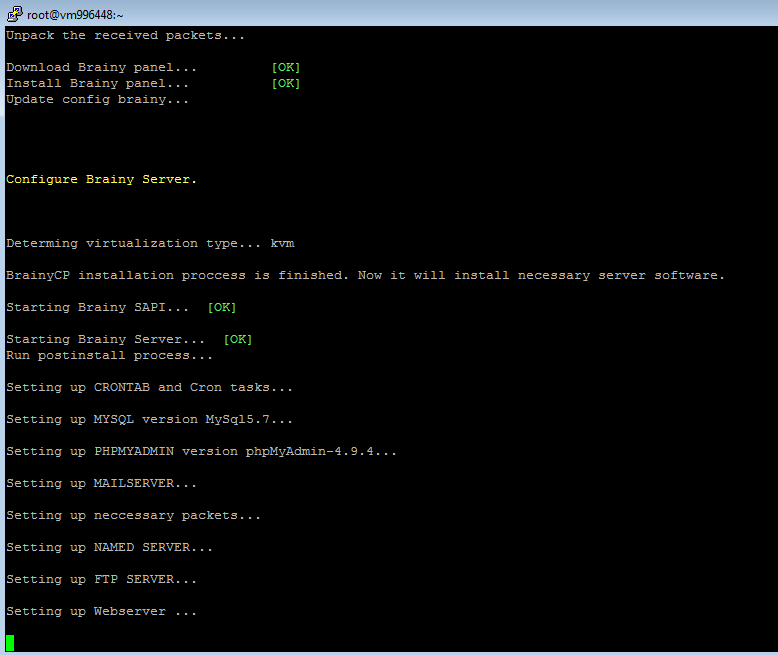Click the OK status after Starting Brainy SAPI
778x655 pixels.
click(221, 308)
